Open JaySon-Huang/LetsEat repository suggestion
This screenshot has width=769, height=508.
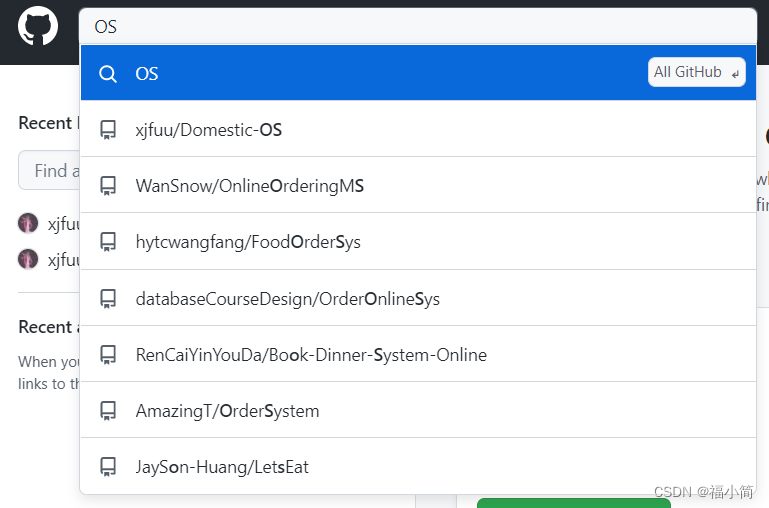418,466
